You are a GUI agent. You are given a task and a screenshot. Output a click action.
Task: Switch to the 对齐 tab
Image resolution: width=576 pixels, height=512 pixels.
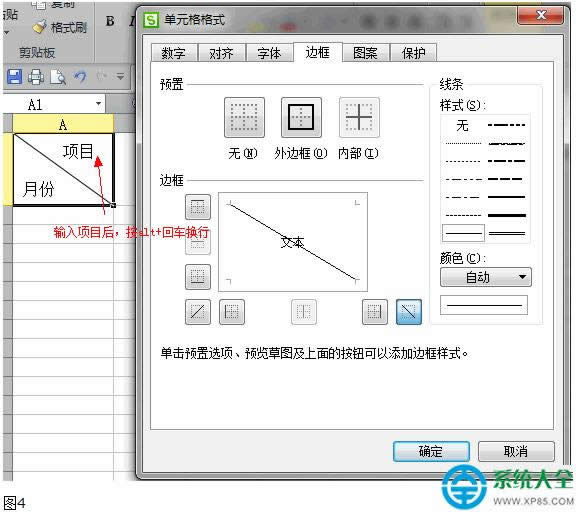coord(221,53)
